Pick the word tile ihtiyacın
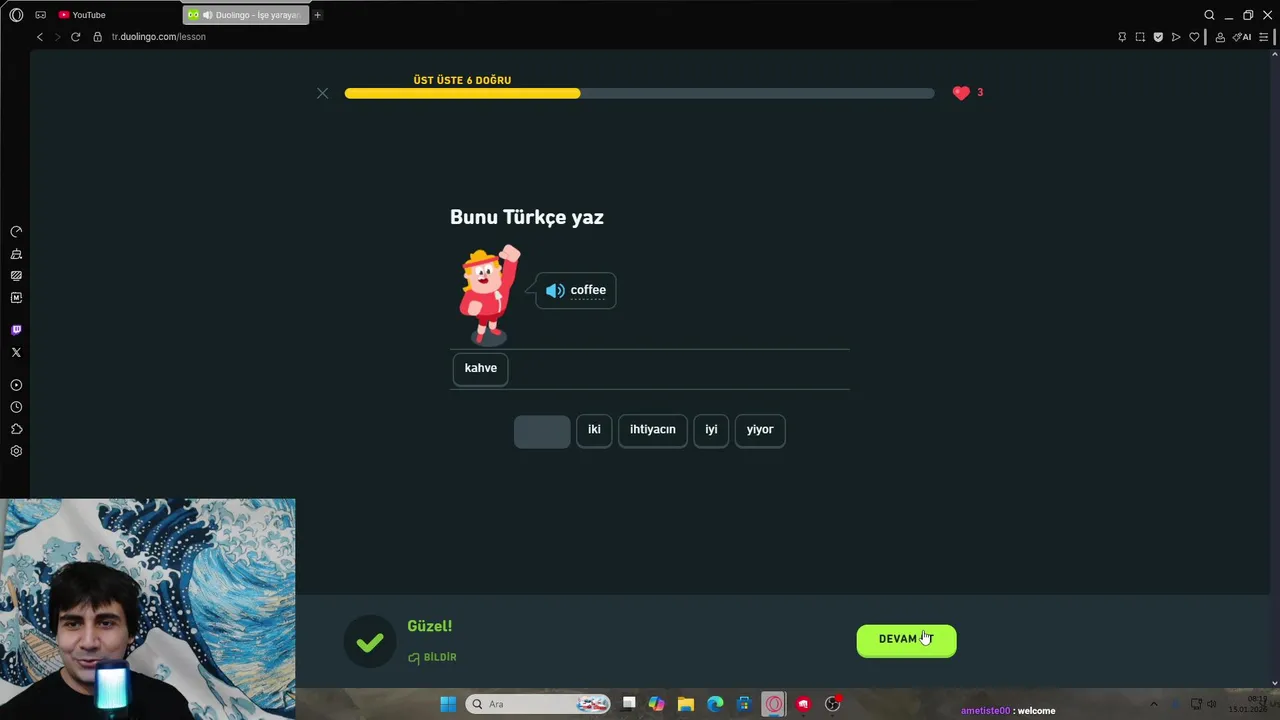 653,430
